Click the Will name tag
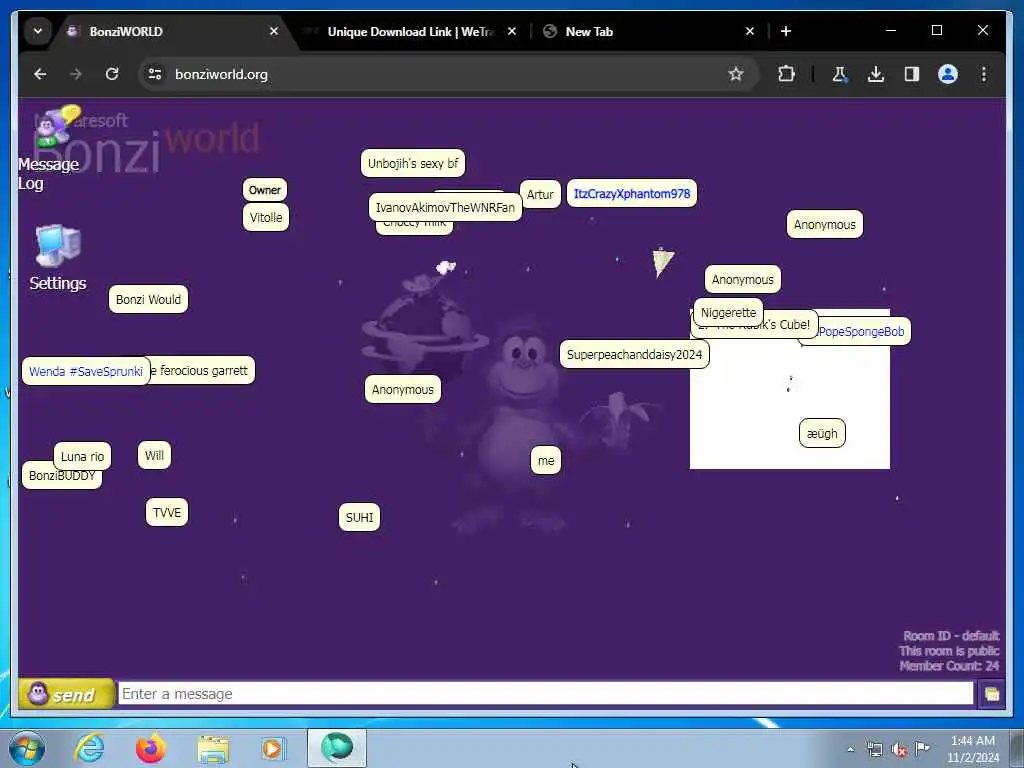1024x768 pixels. [154, 455]
